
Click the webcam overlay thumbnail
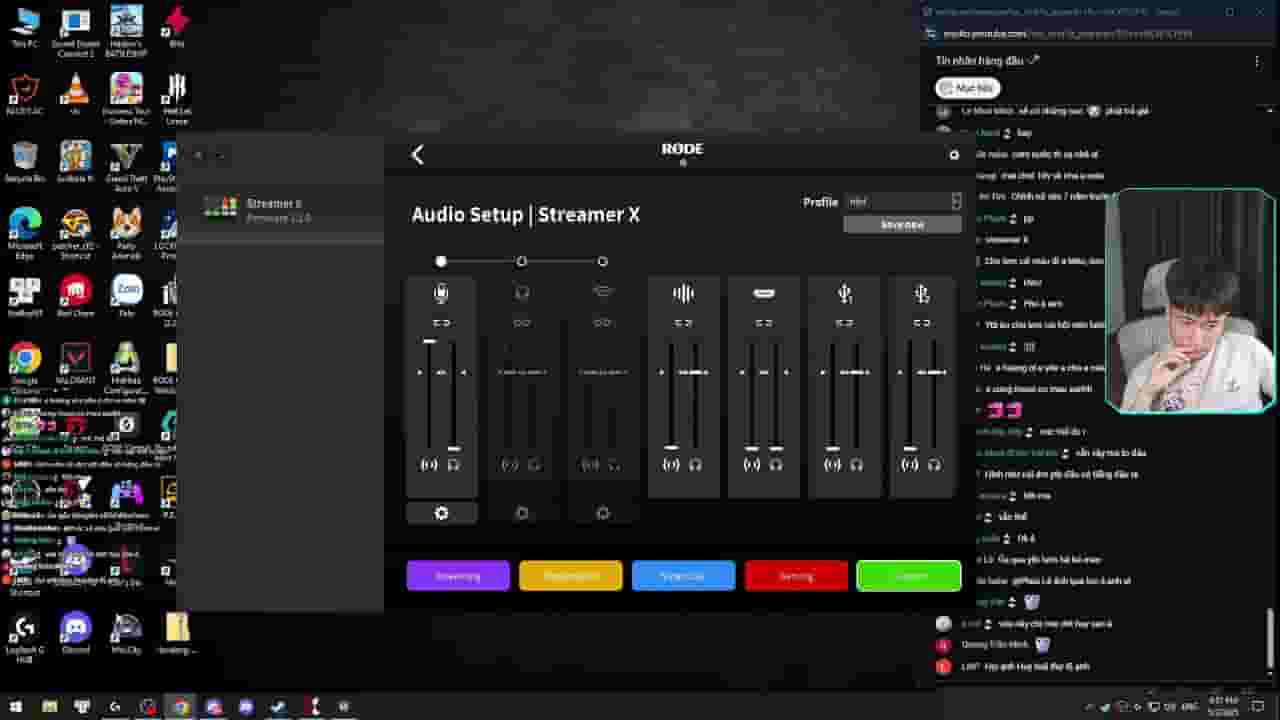point(1190,300)
